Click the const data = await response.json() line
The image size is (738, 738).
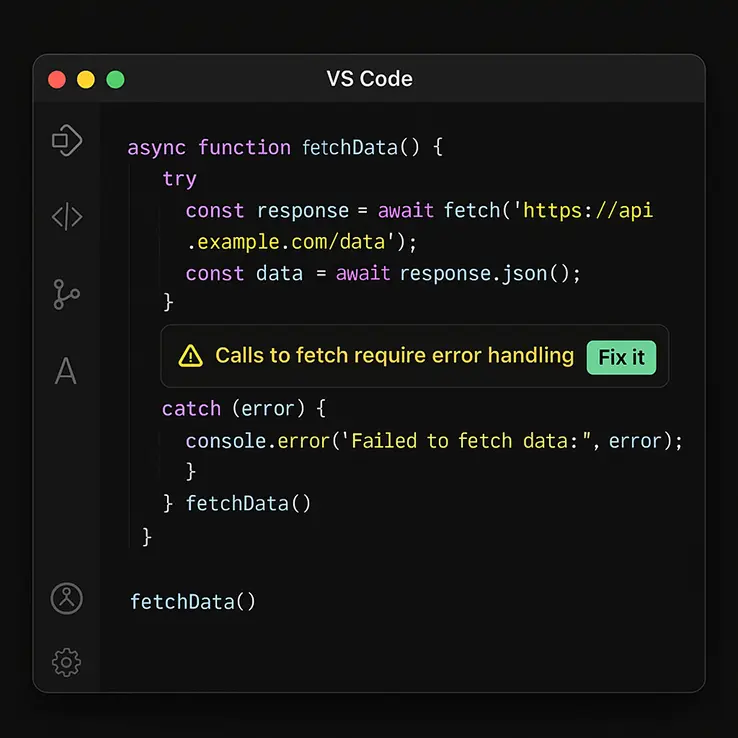[x=383, y=273]
